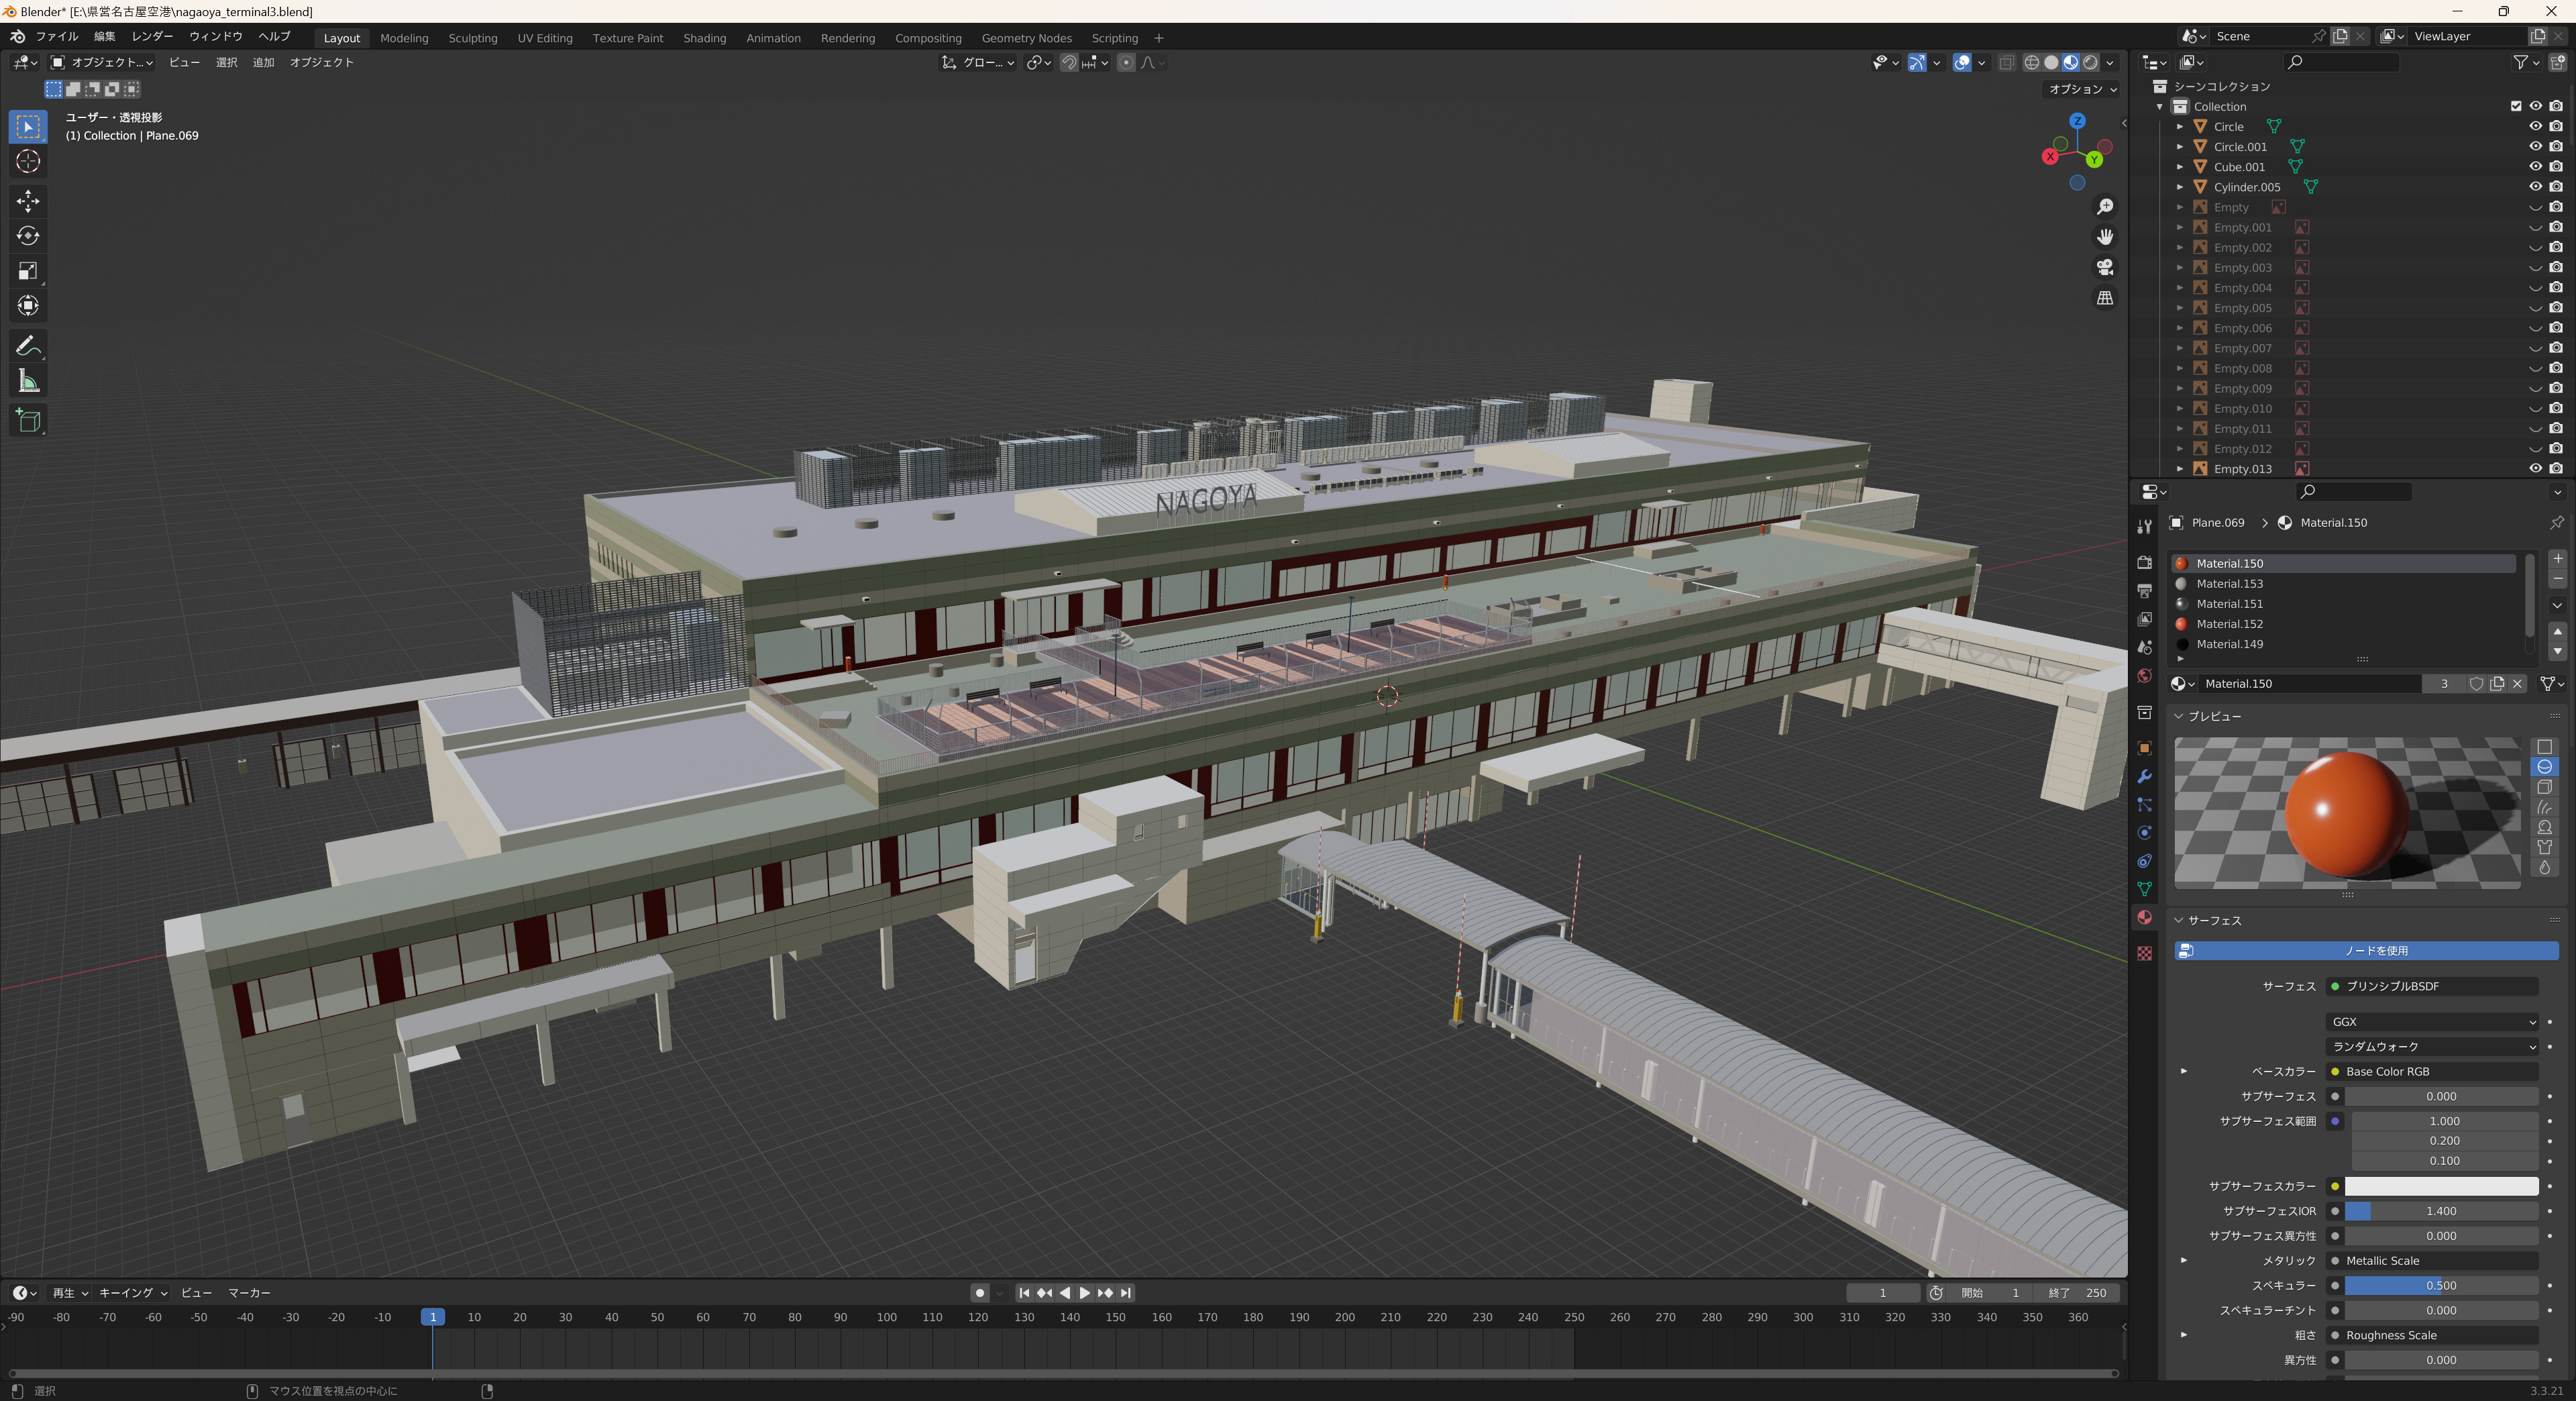
Task: Switch to UV Editing workspace tab
Action: (x=545, y=38)
